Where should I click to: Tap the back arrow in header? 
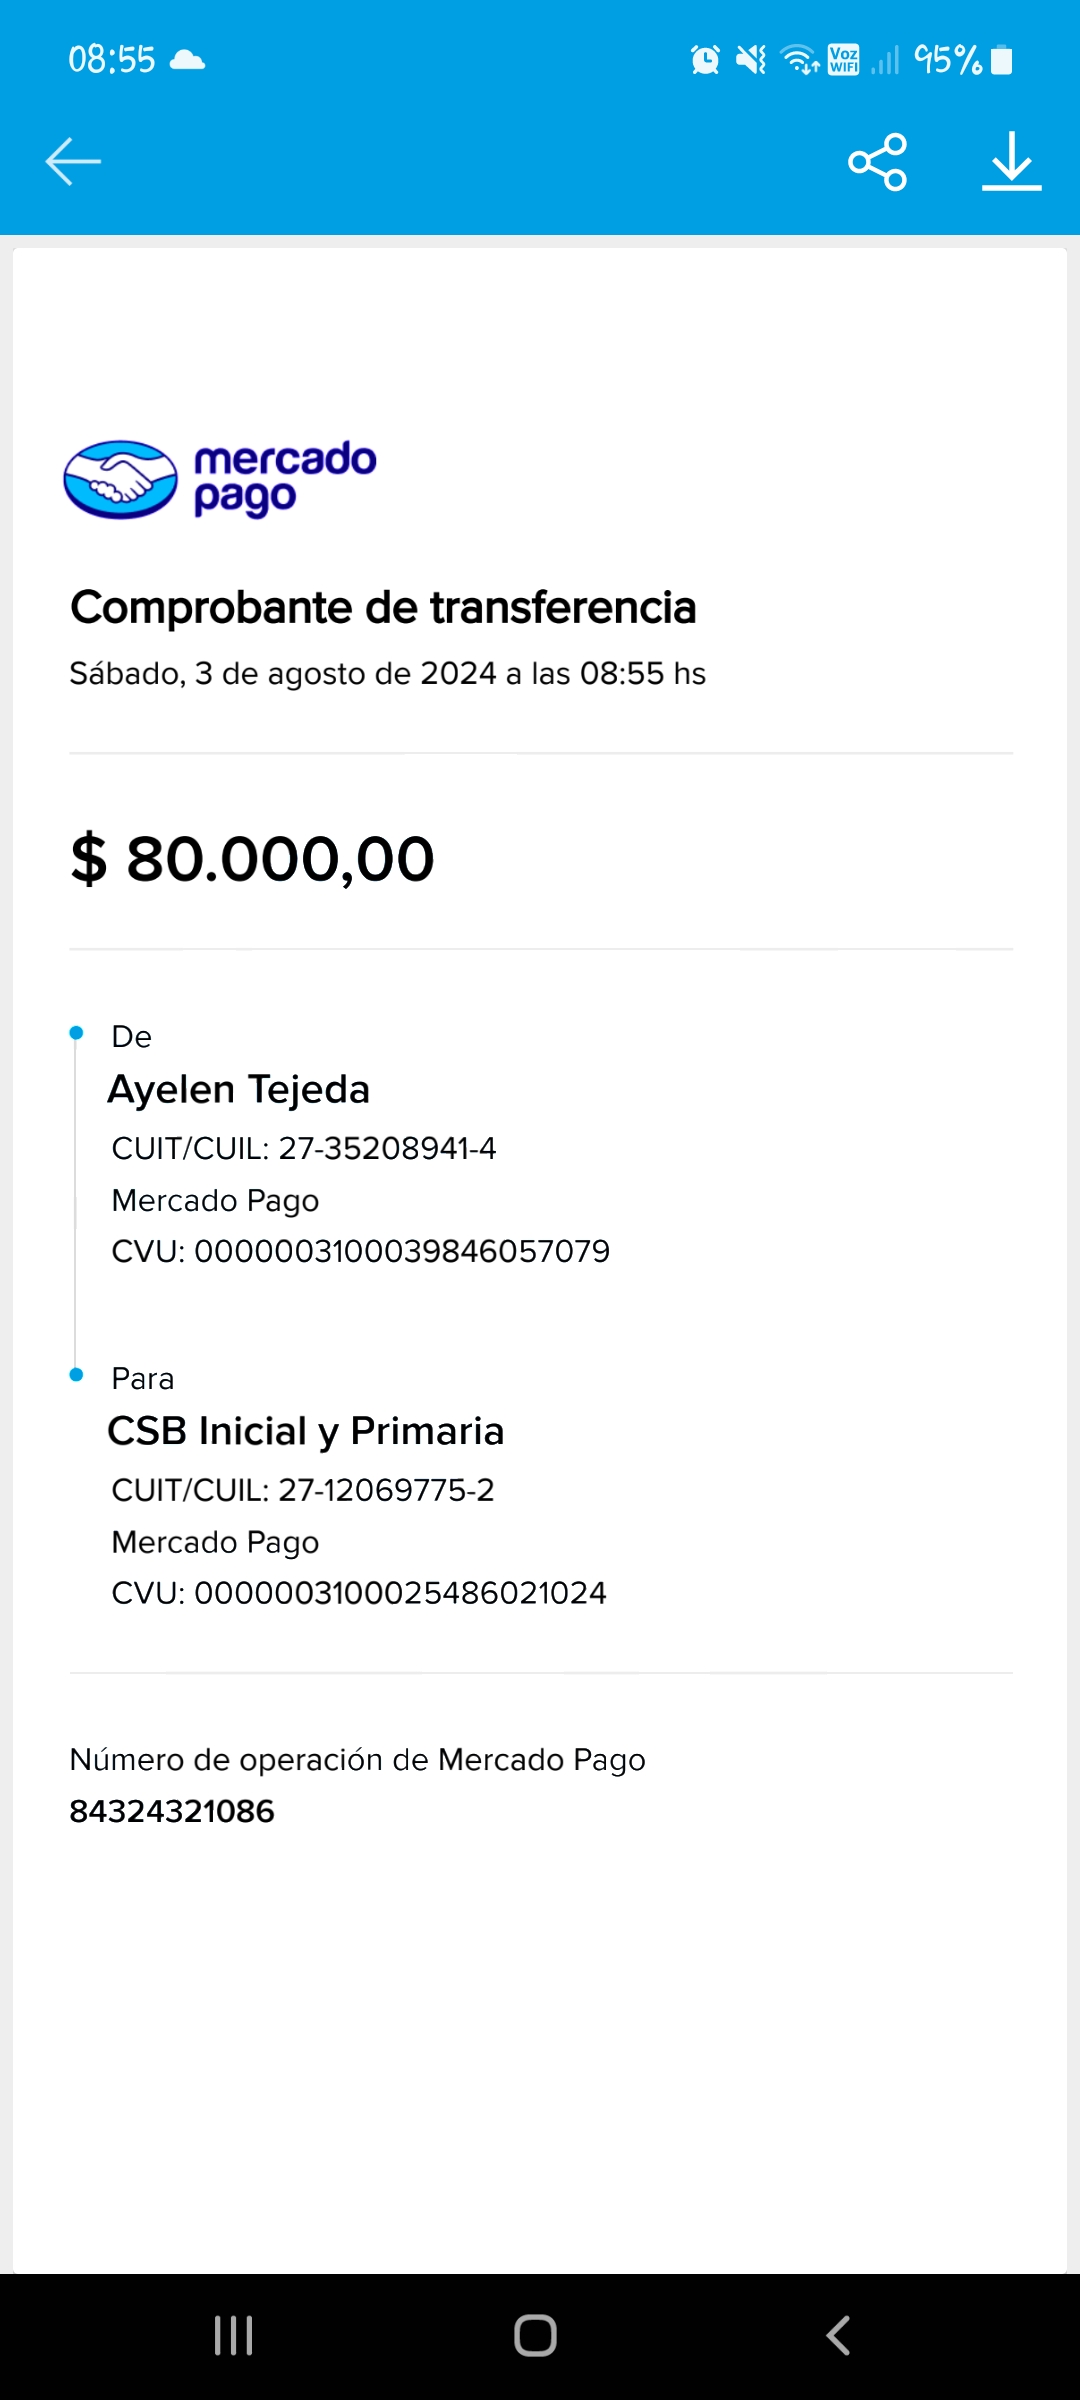(x=73, y=162)
